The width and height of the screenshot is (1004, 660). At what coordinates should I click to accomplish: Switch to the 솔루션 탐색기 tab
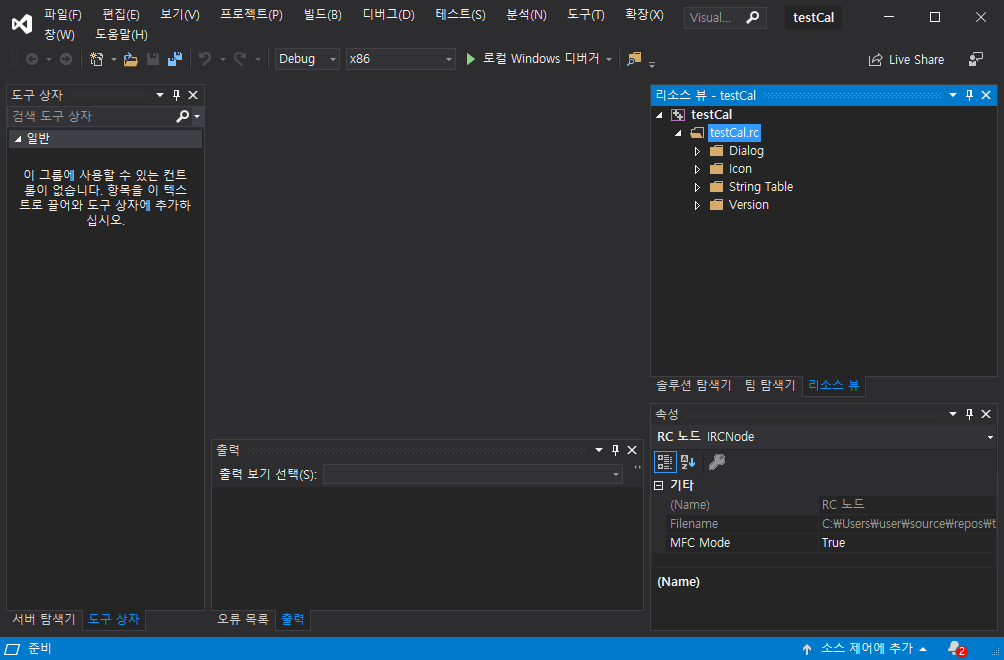692,385
